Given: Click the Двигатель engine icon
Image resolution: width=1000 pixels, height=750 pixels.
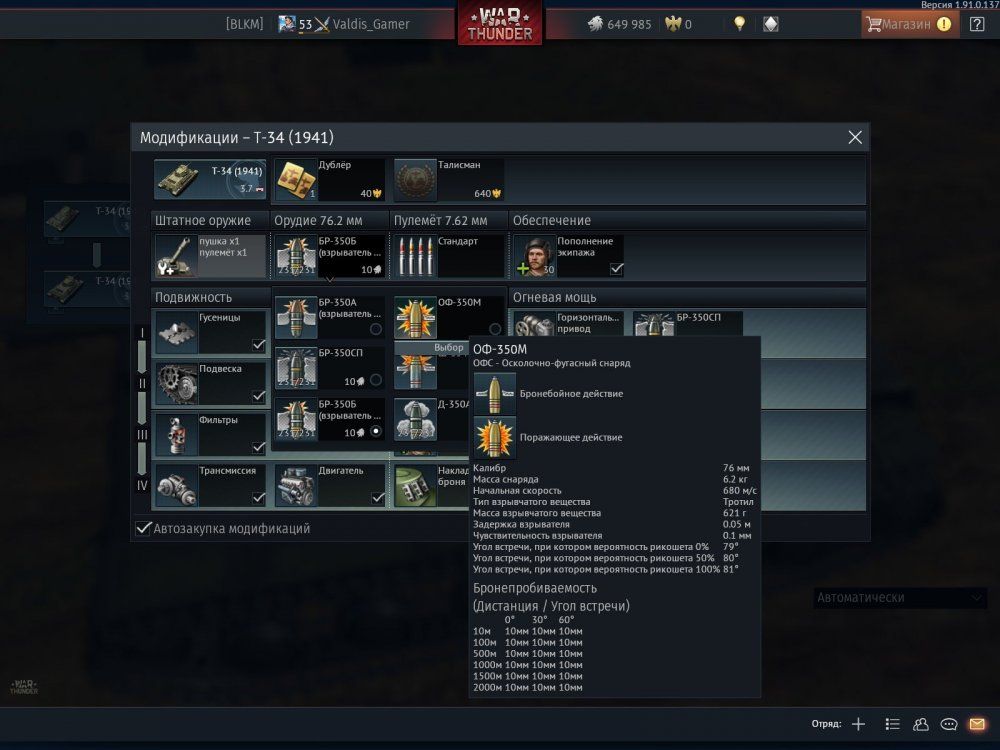Looking at the screenshot, I should pyautogui.click(x=296, y=485).
